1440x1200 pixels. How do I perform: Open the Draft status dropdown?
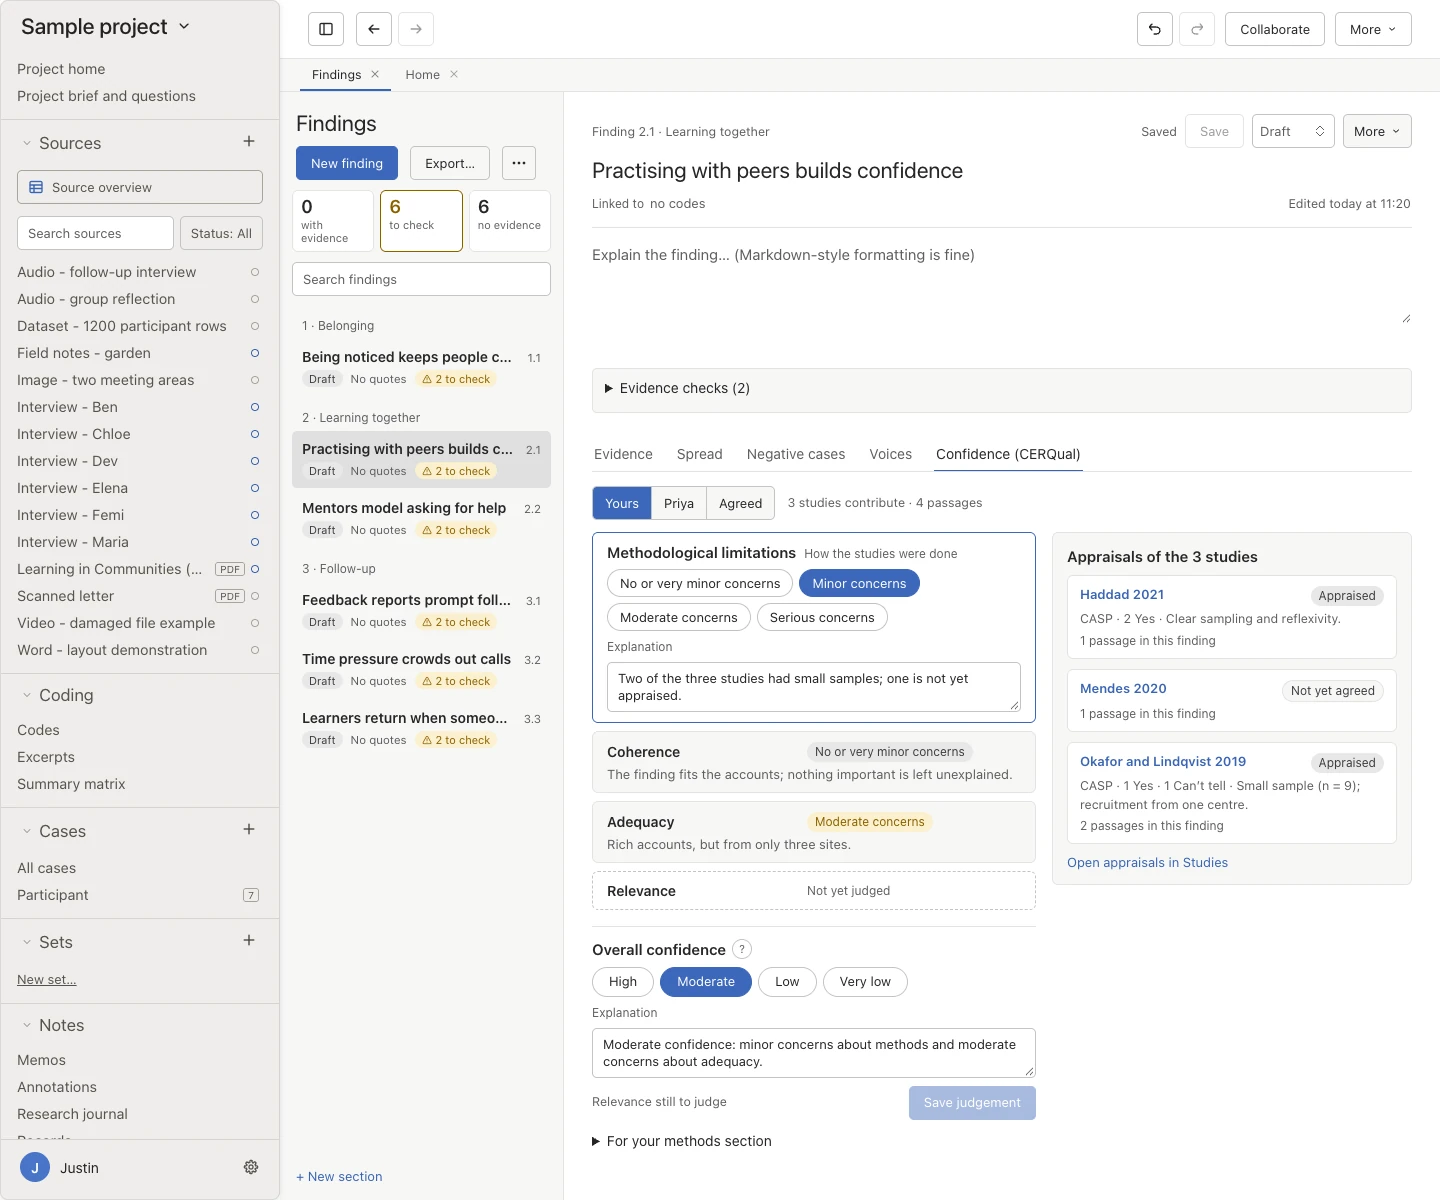pyautogui.click(x=1293, y=131)
